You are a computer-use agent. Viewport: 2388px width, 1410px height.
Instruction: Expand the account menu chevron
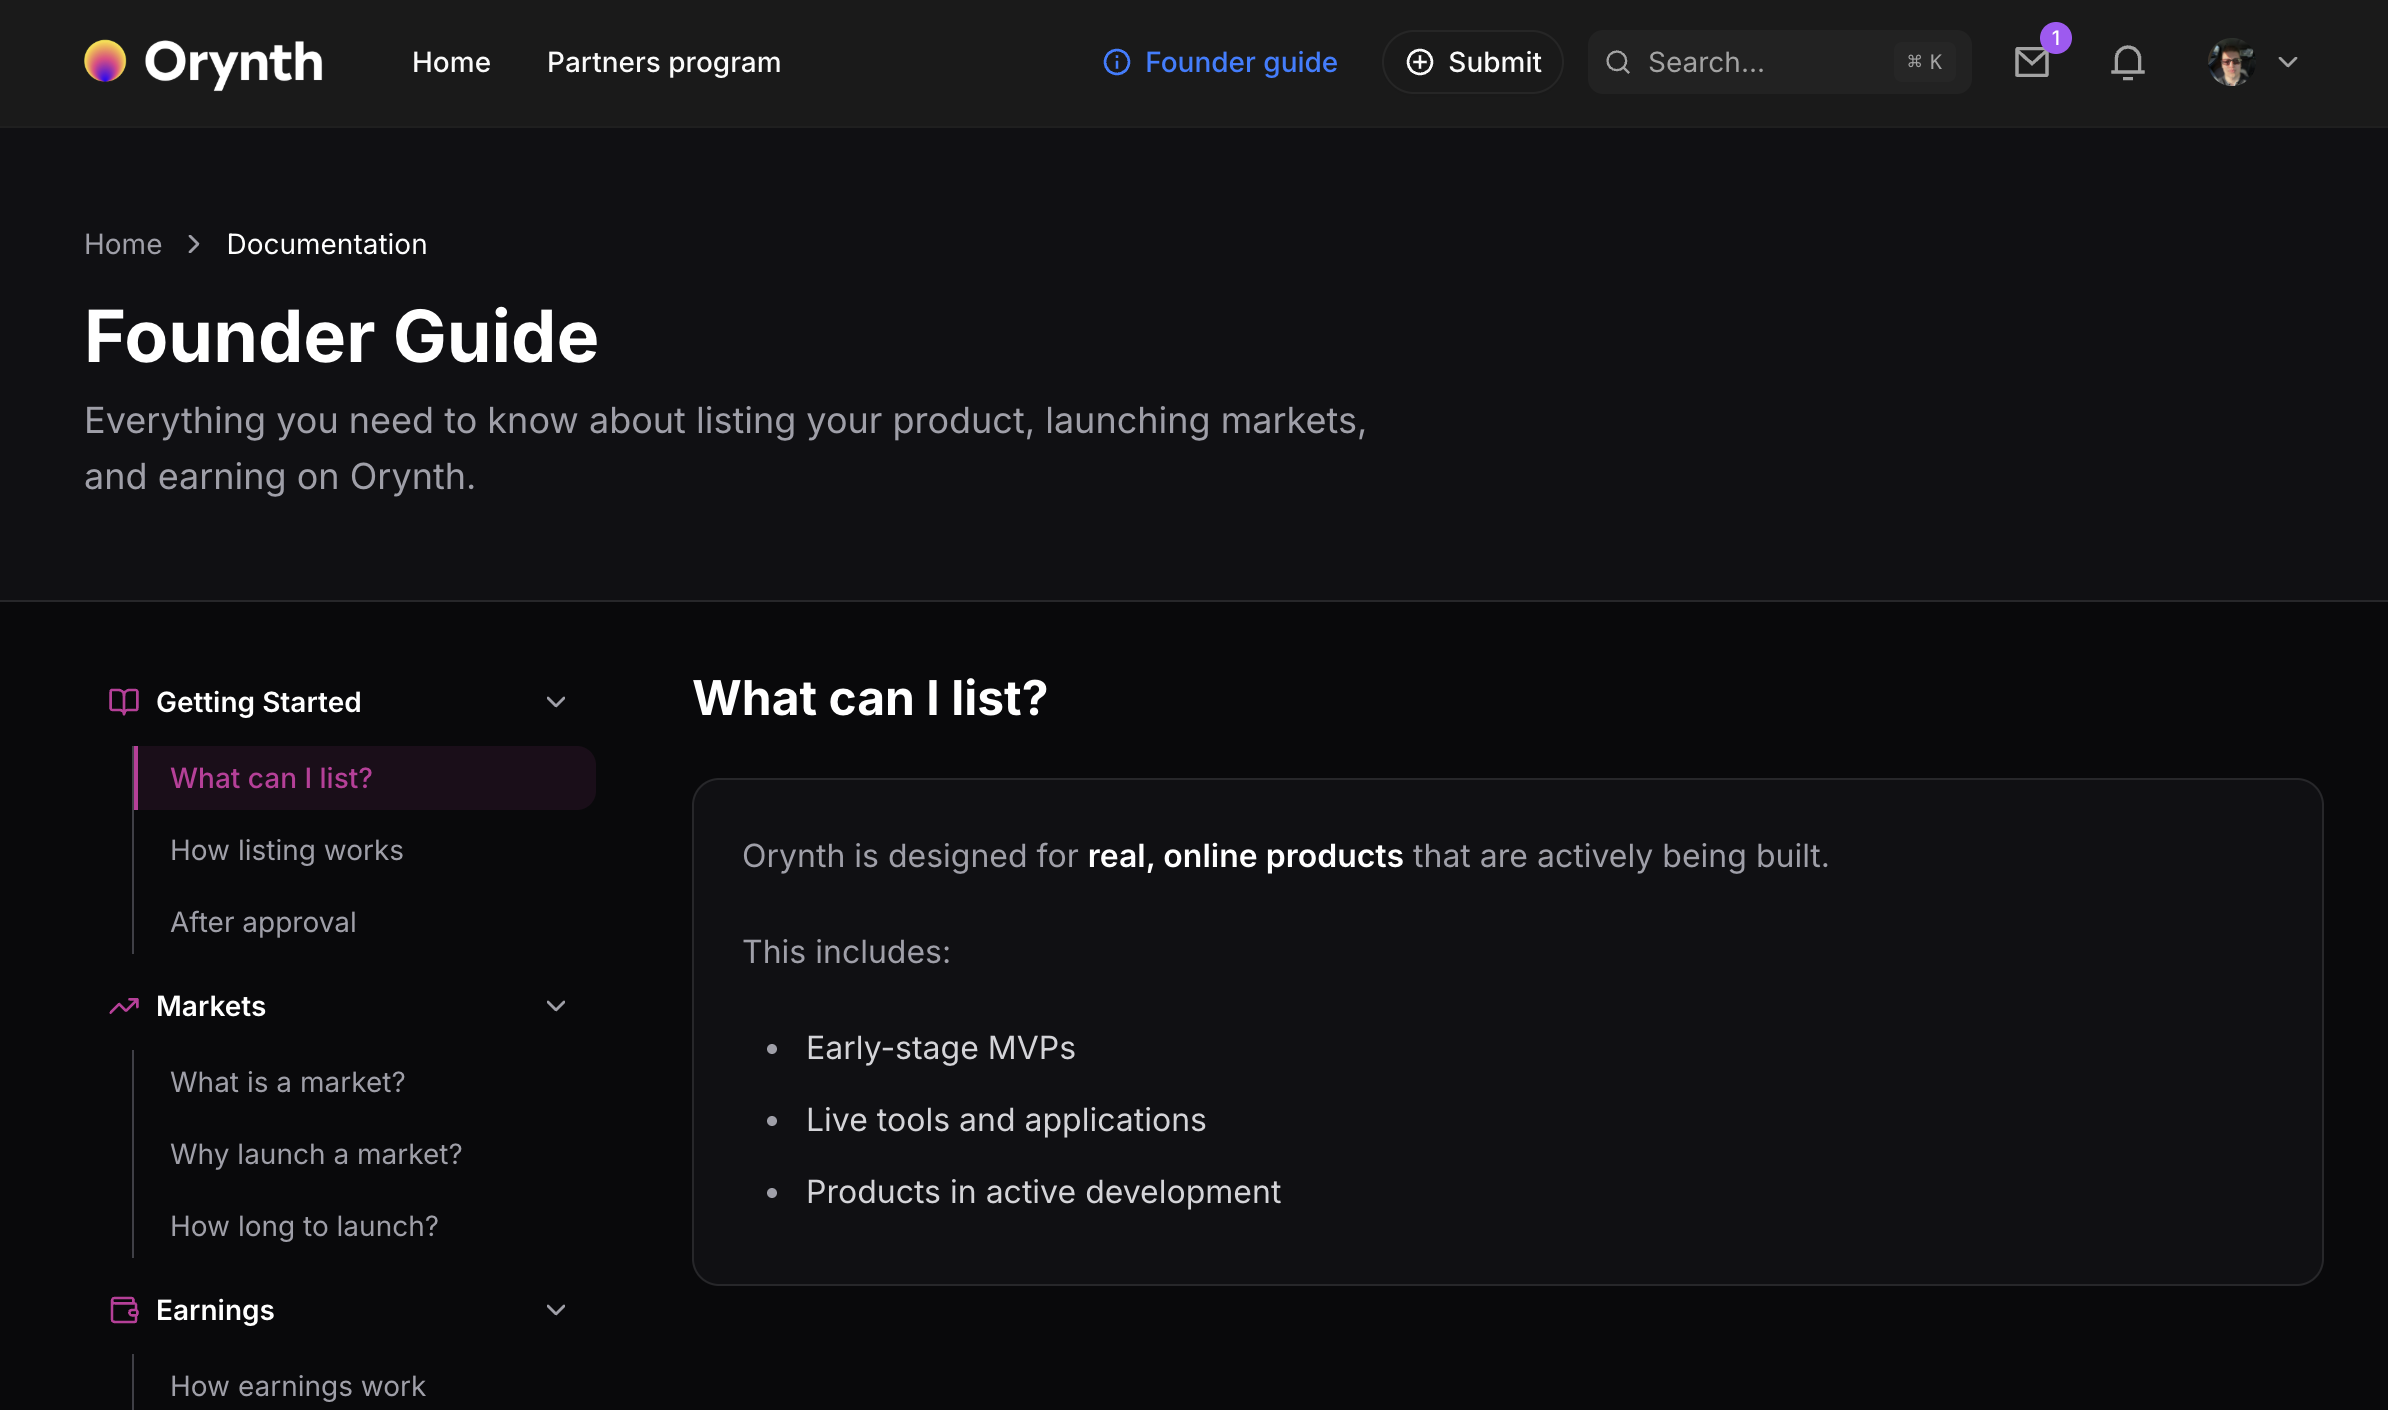click(x=2288, y=62)
